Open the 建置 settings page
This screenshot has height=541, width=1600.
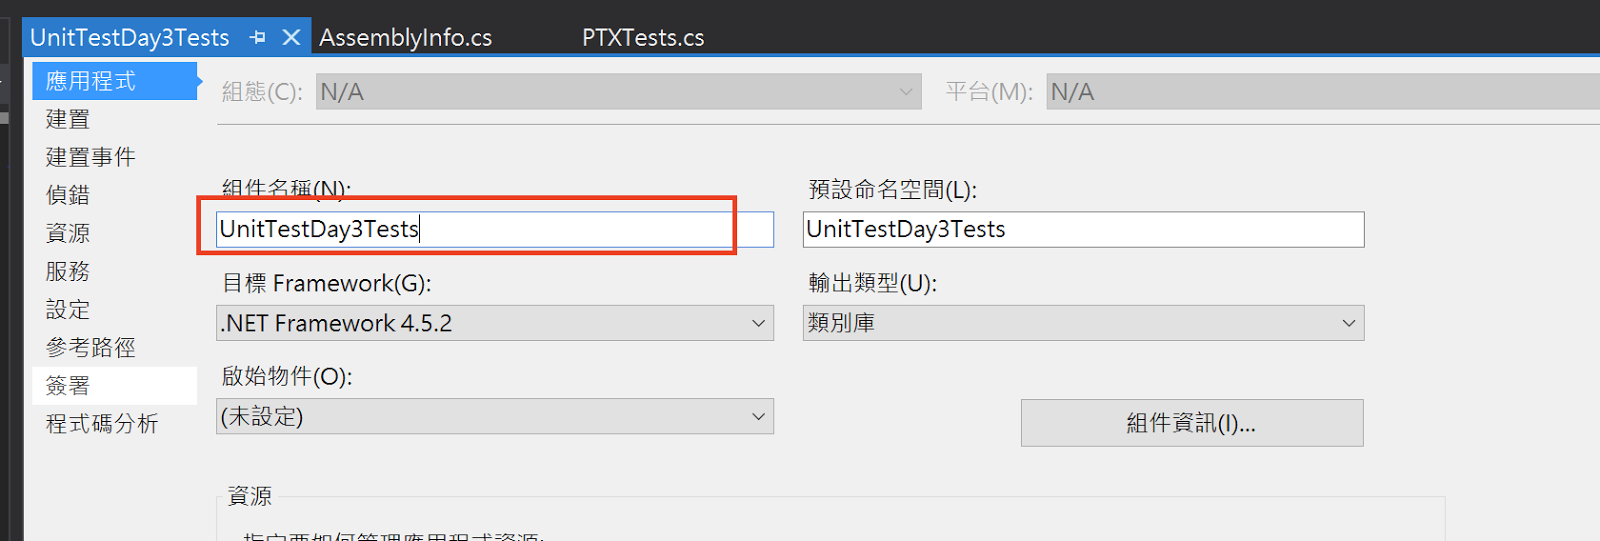[68, 119]
